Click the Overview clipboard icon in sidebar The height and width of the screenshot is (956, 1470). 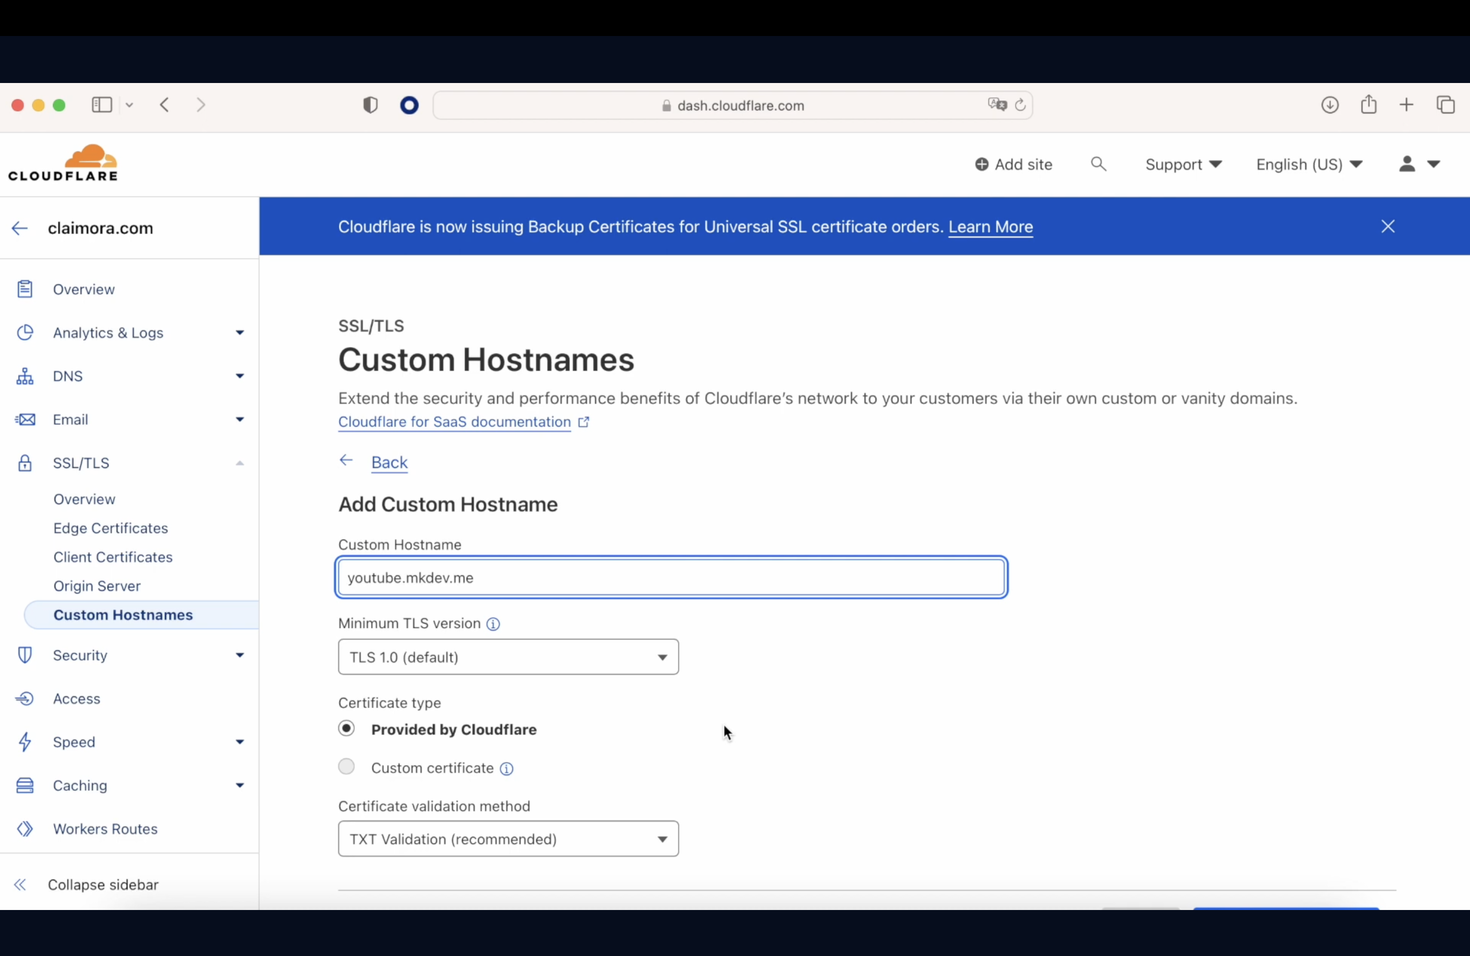tap(25, 289)
